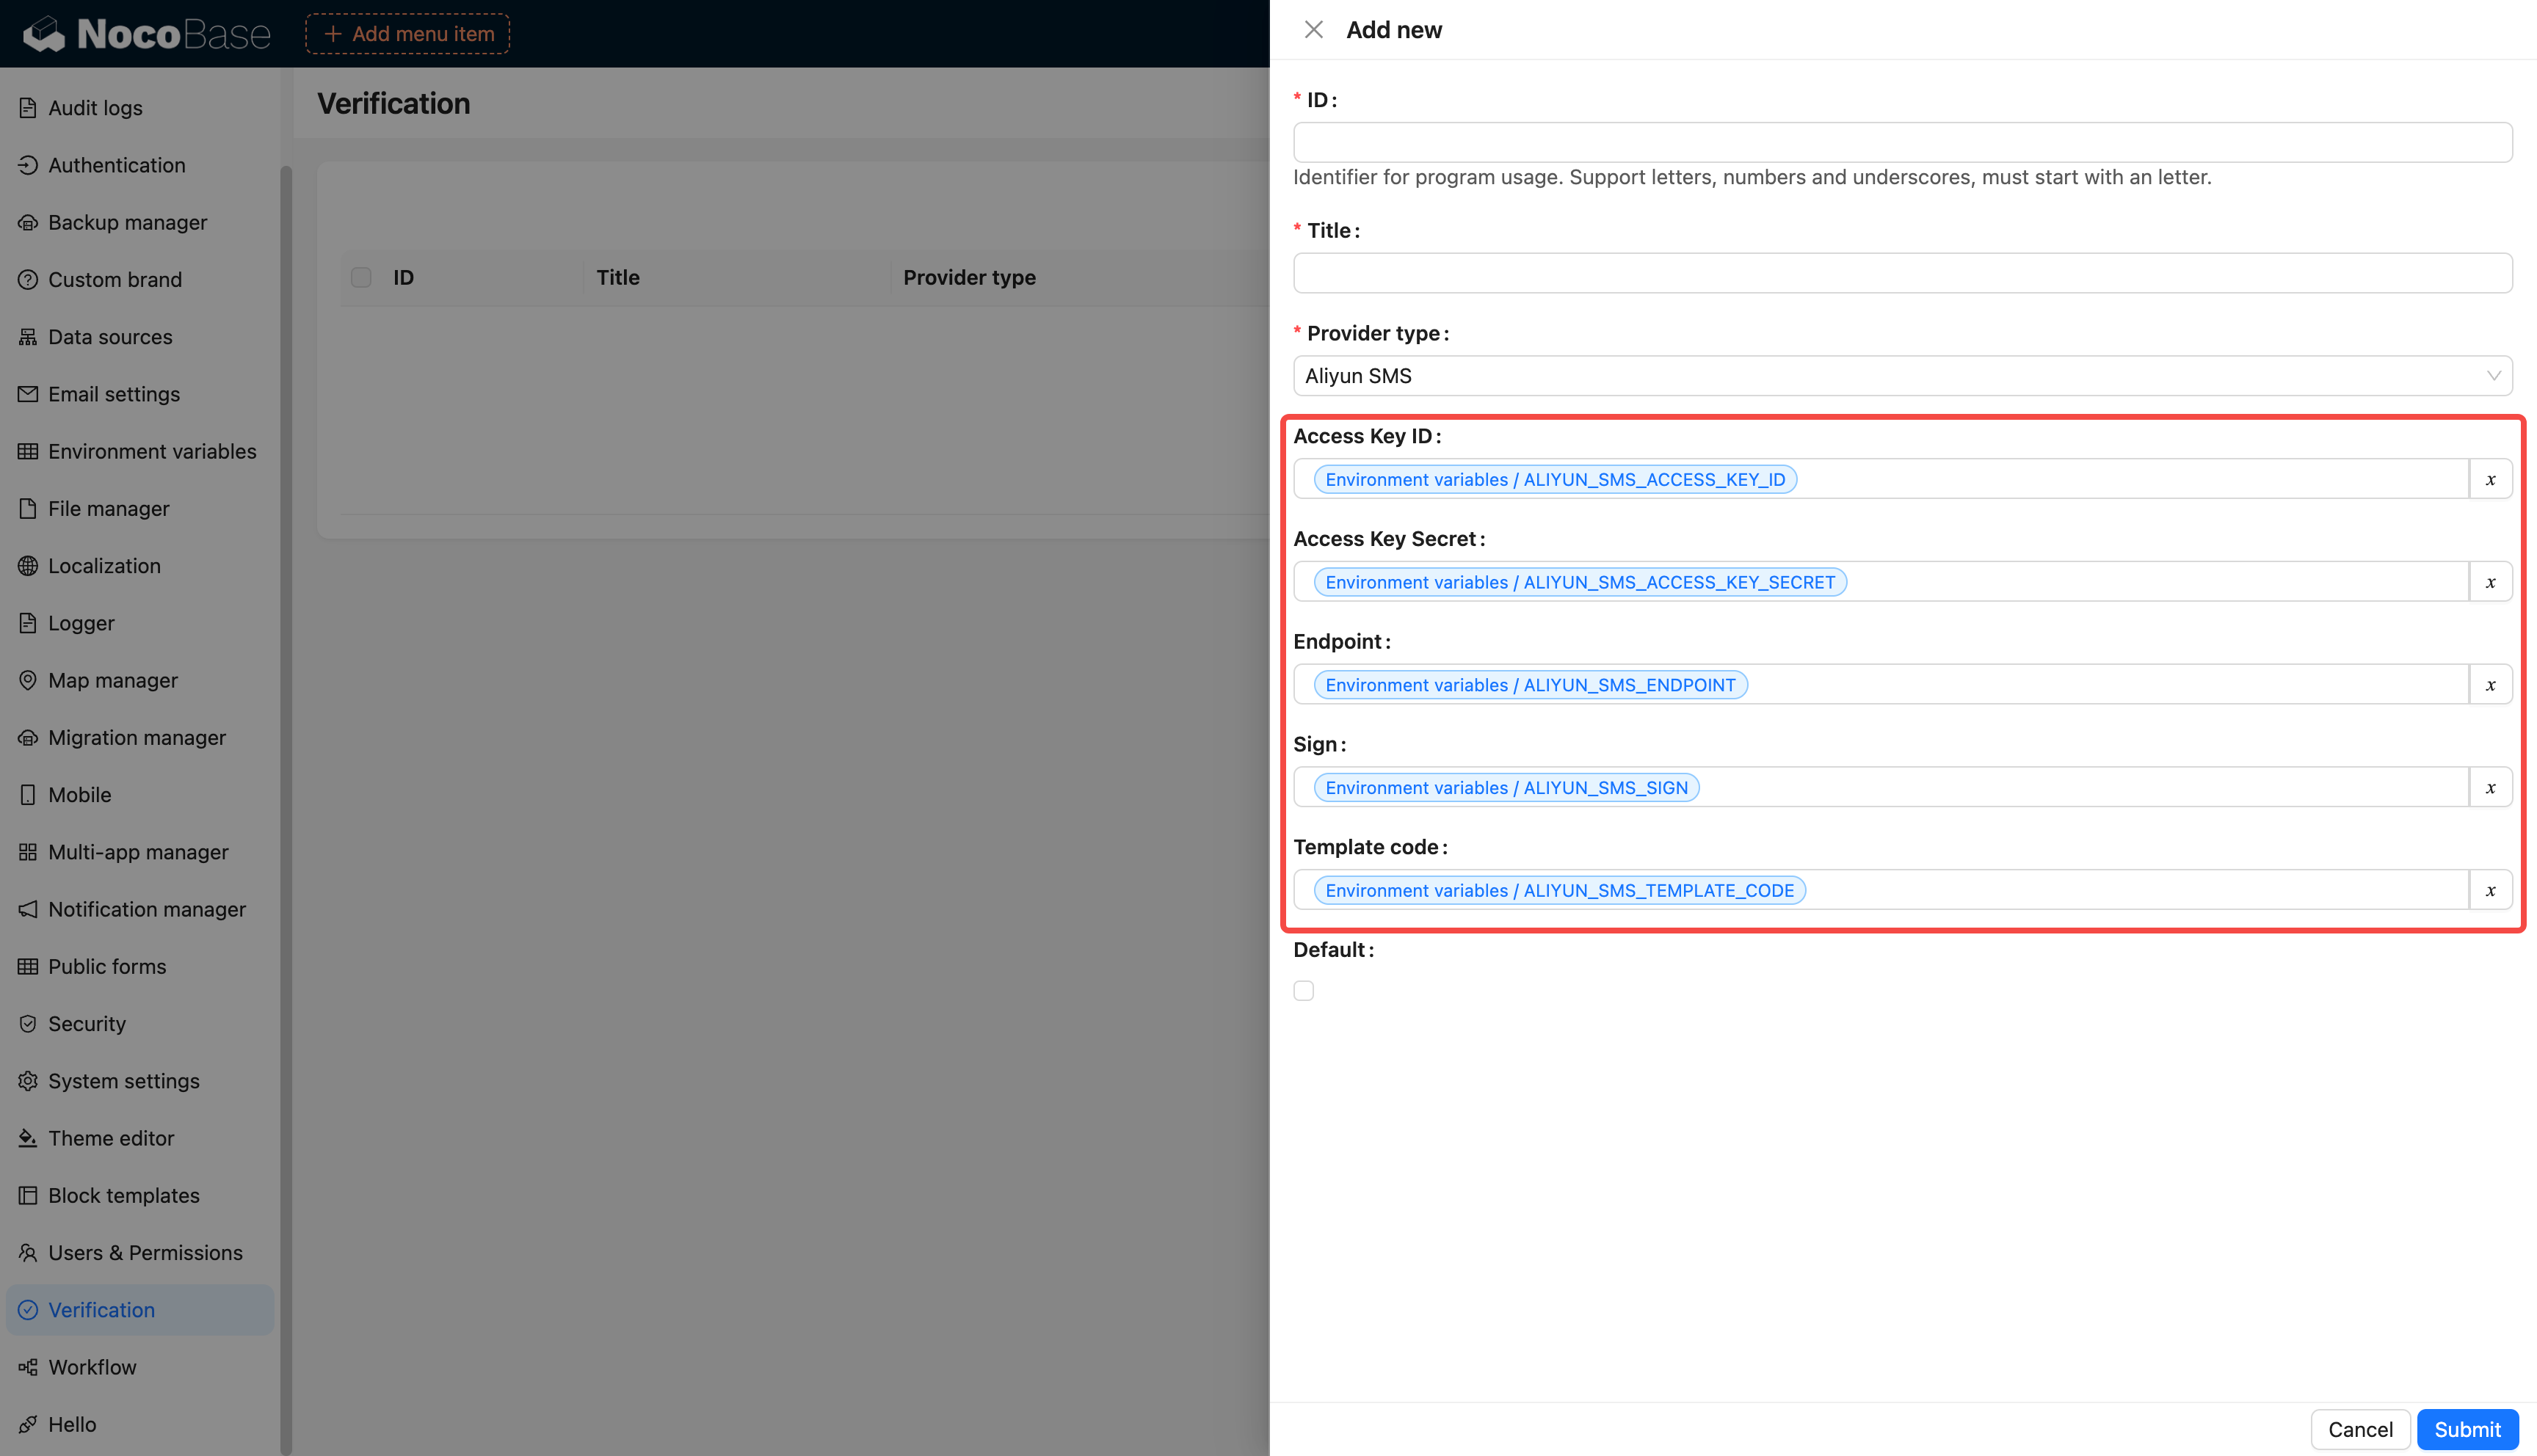Click the Cancel button
This screenshot has height=1456, width=2537.
2359,1429
